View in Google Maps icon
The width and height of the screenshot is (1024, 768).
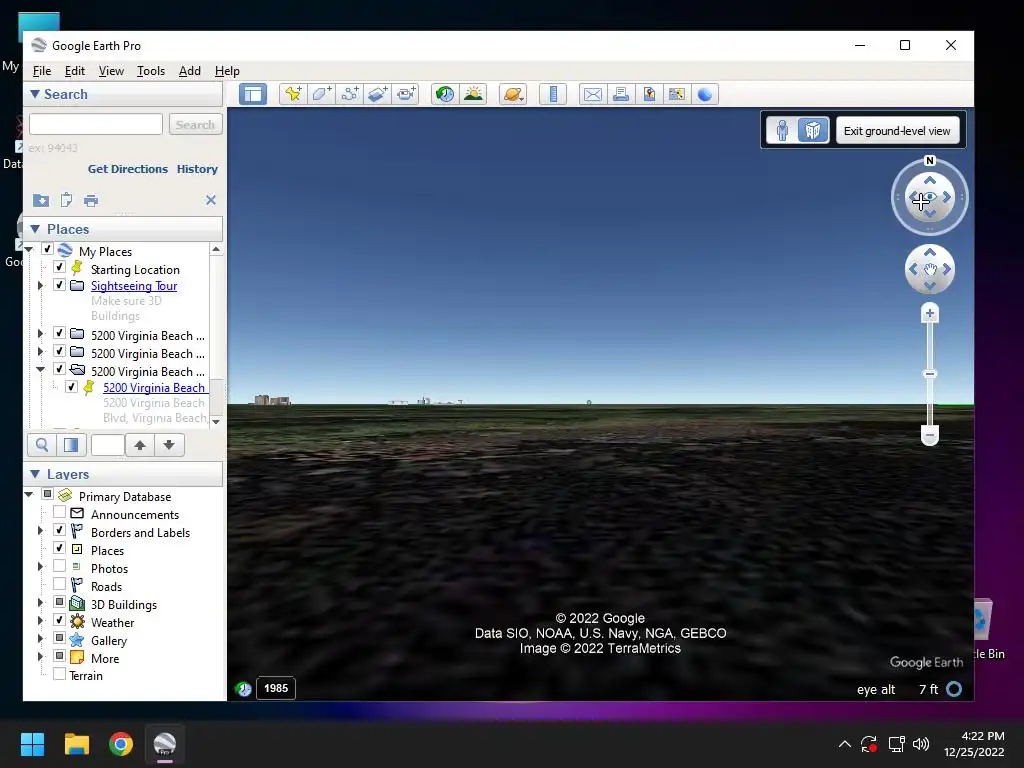tap(677, 94)
